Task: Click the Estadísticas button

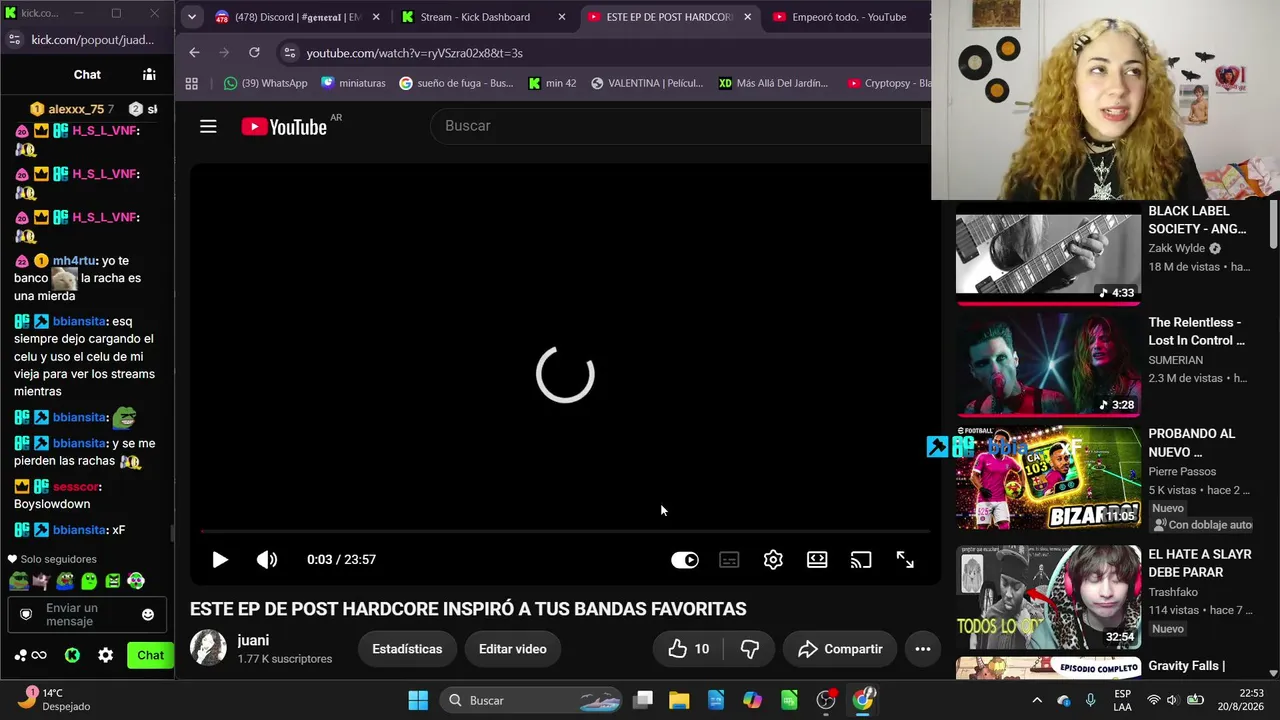Action: [407, 649]
